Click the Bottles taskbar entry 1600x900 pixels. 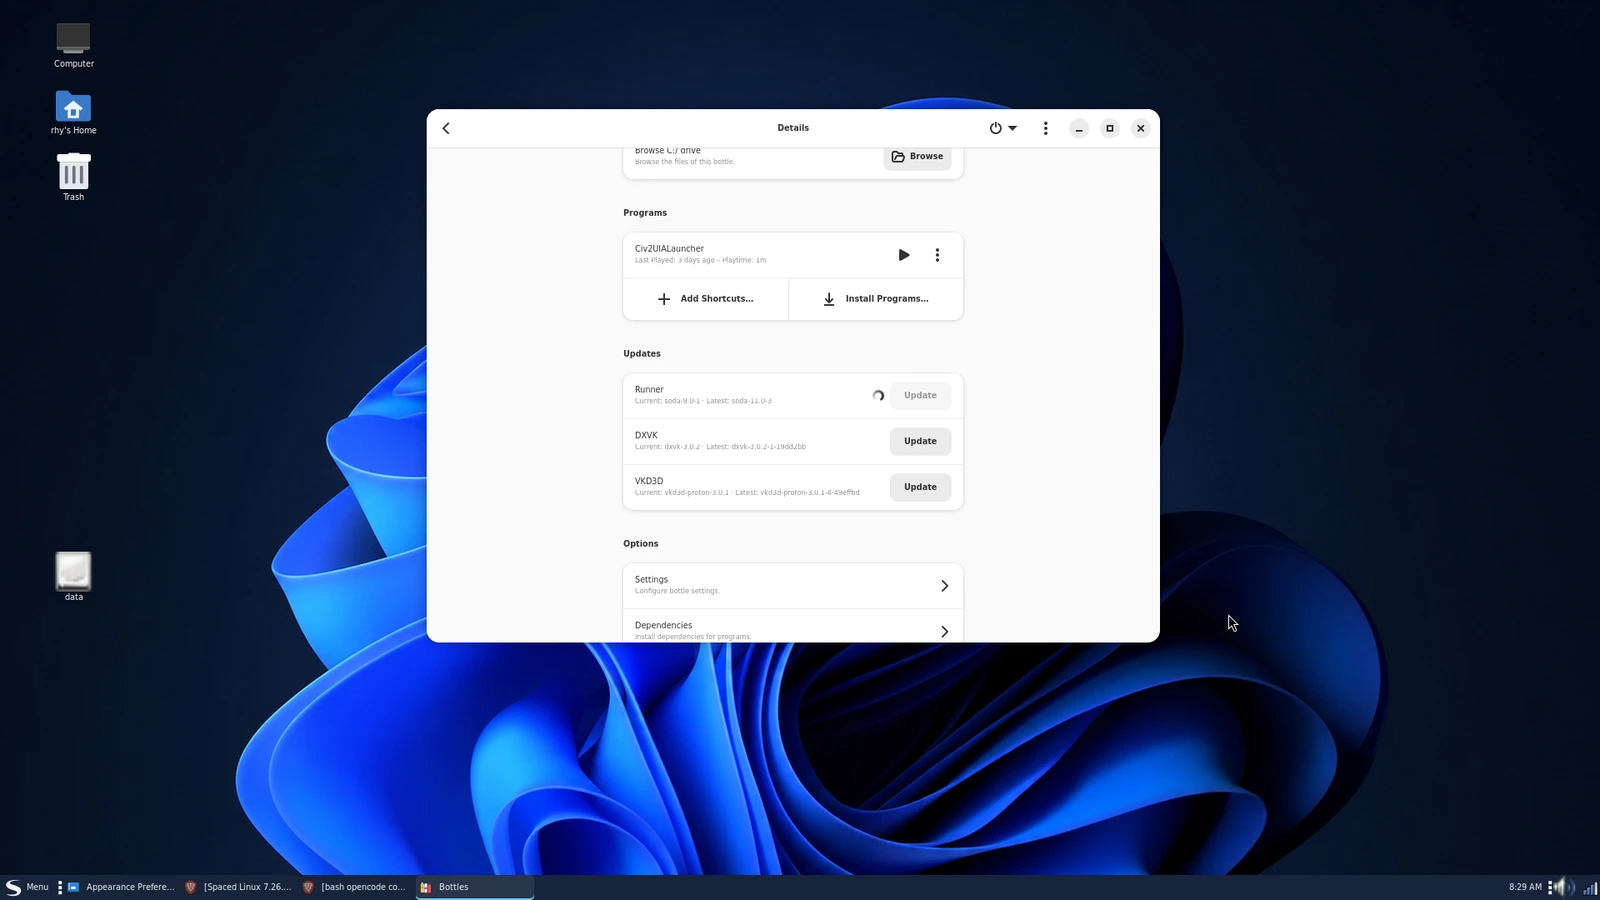(474, 887)
